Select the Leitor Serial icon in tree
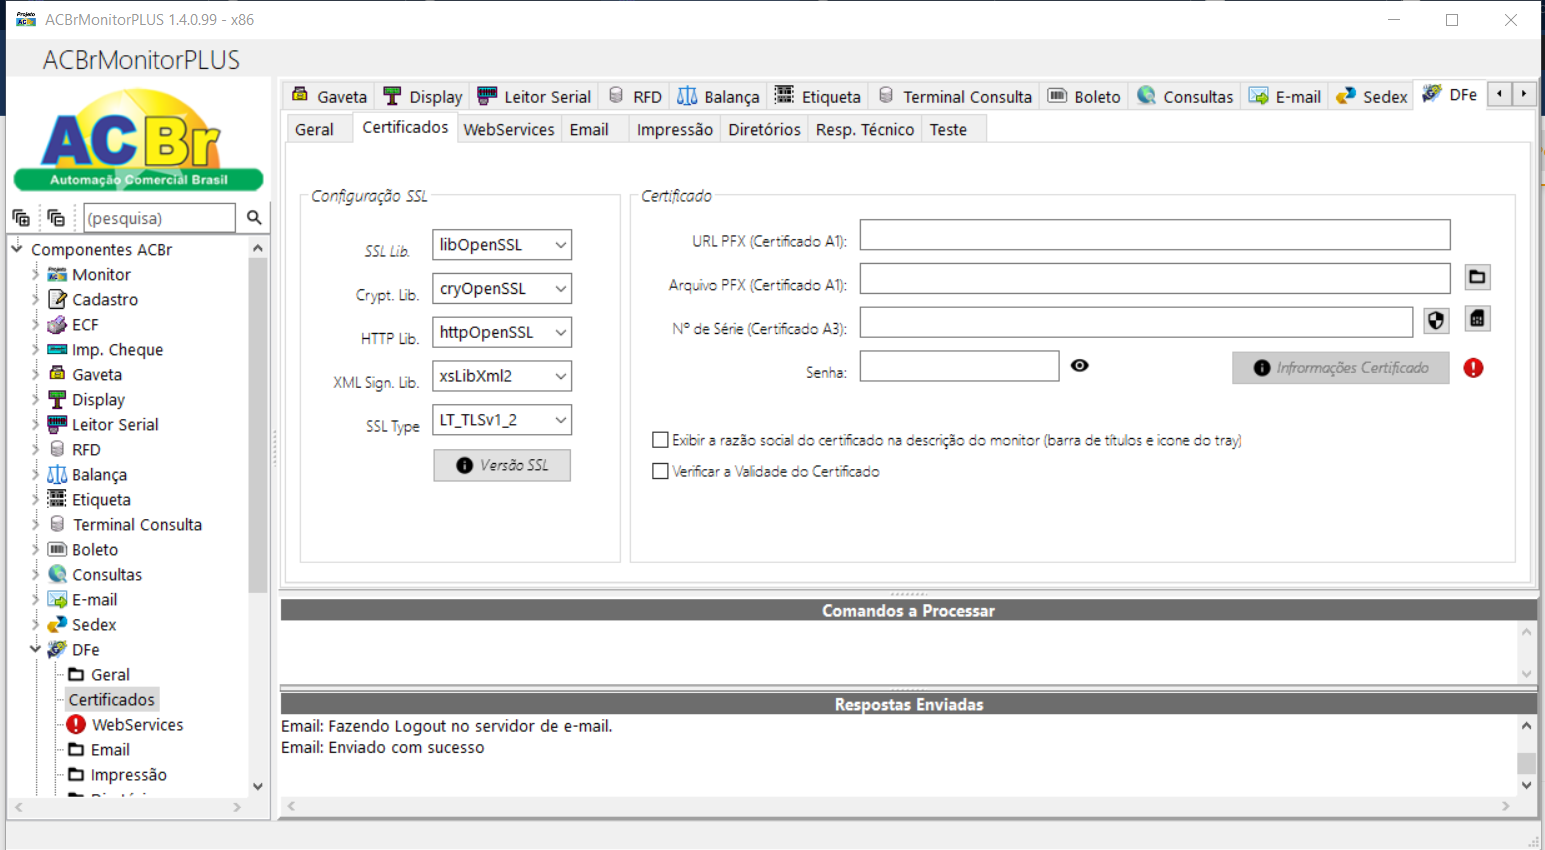 coord(57,424)
